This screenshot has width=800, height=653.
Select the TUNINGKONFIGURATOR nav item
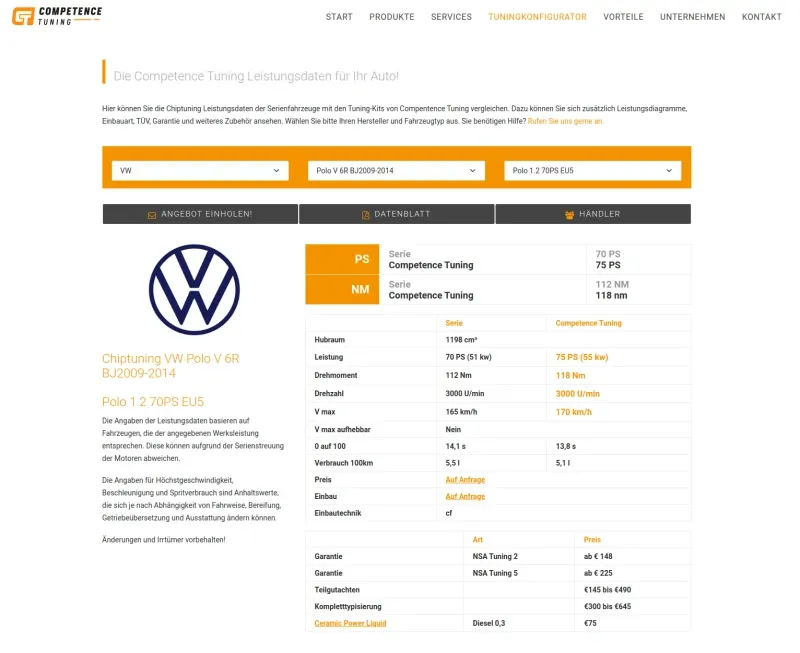click(x=537, y=17)
